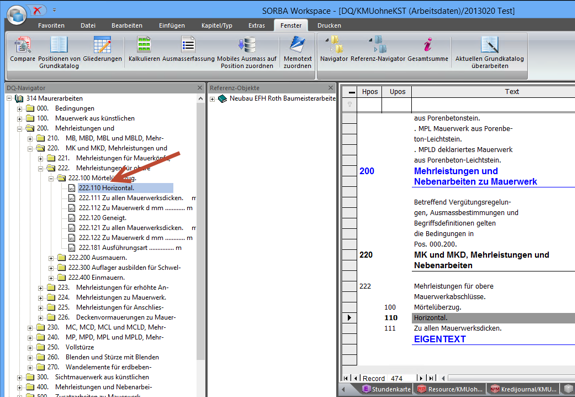
Task: Show the Gesamtsumme
Action: click(428, 49)
